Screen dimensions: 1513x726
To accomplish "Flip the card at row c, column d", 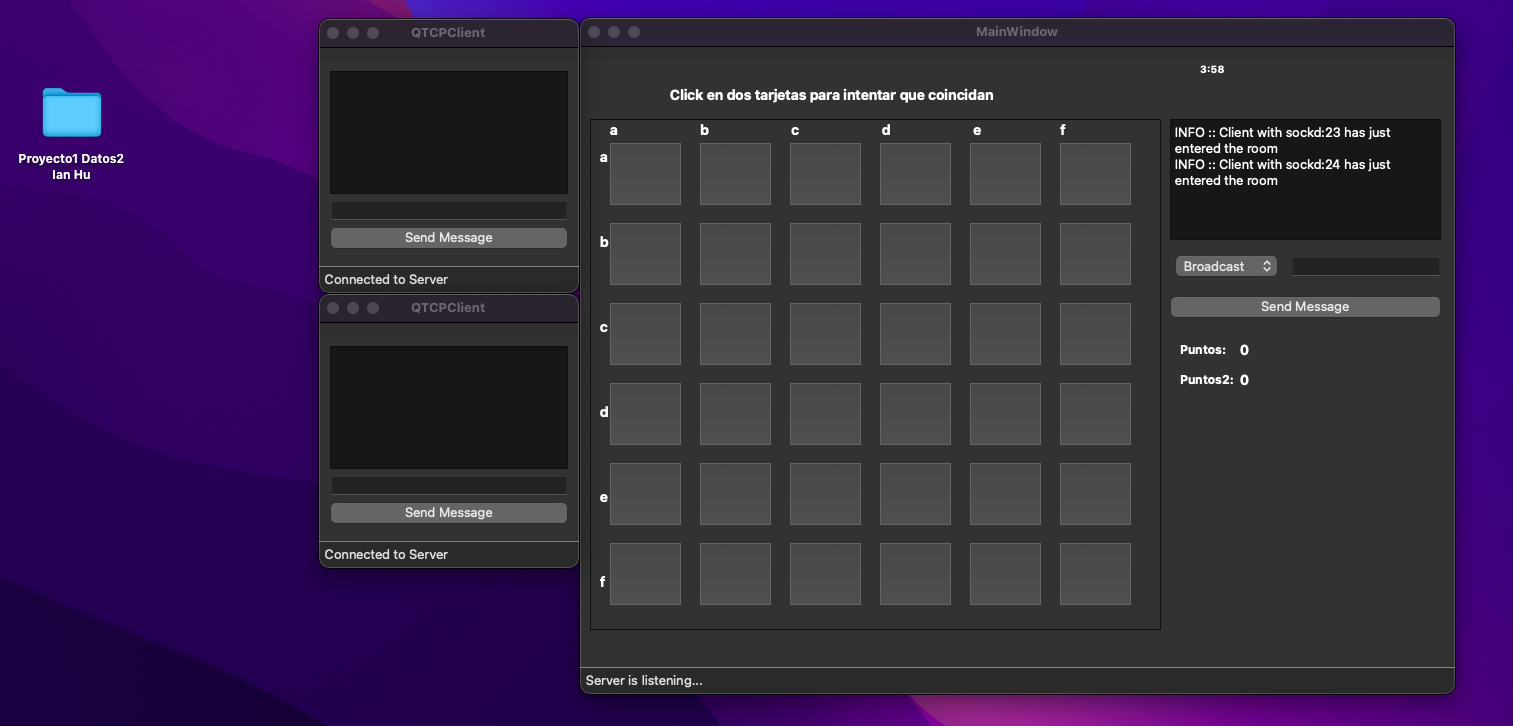I will click(x=915, y=333).
